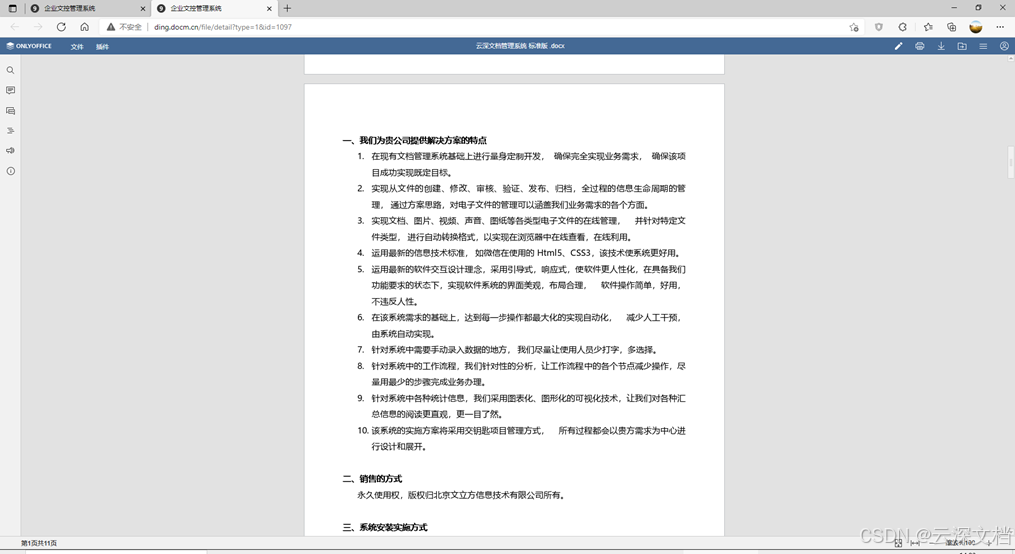1015x554 pixels.
Task: Click the document title in the header
Action: tap(520, 46)
